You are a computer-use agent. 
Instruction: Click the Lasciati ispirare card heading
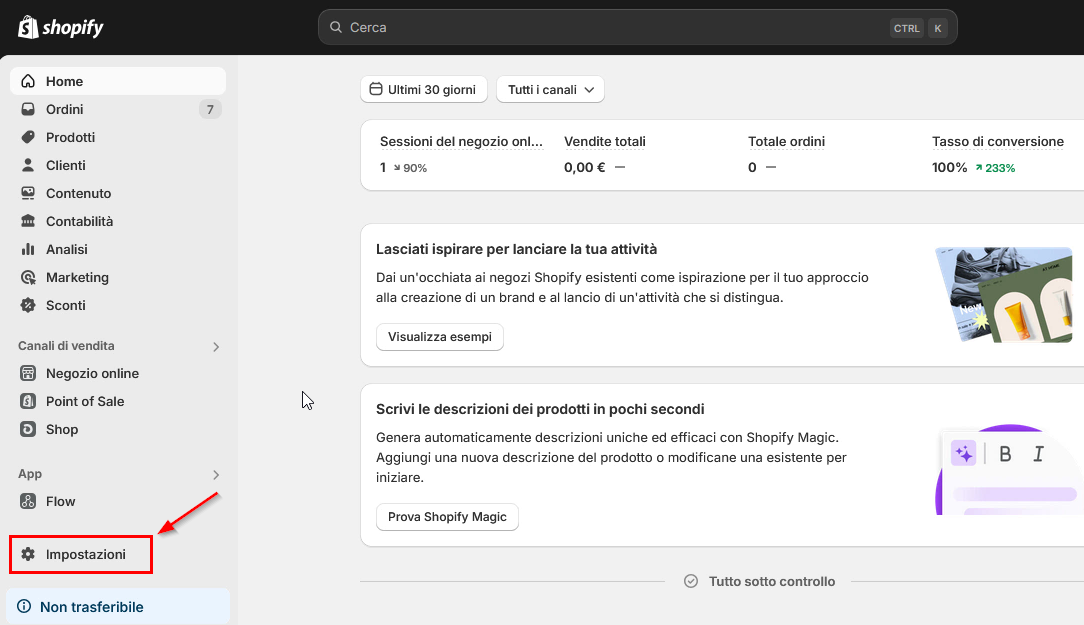tap(516, 249)
